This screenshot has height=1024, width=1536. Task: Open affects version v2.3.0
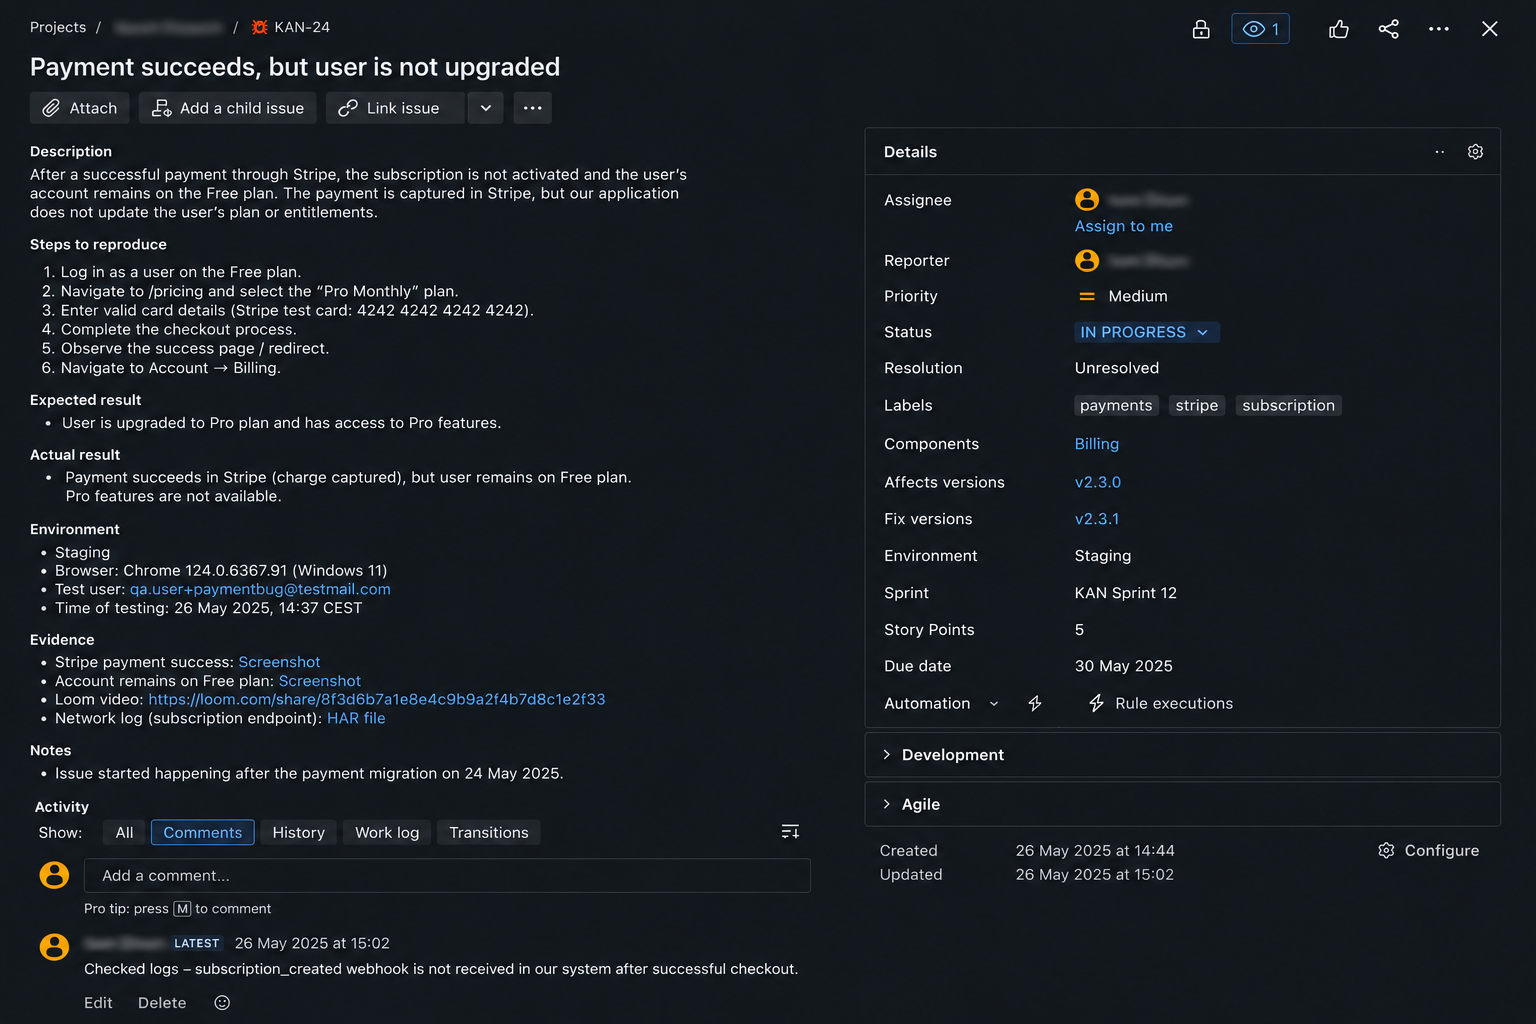click(1098, 482)
